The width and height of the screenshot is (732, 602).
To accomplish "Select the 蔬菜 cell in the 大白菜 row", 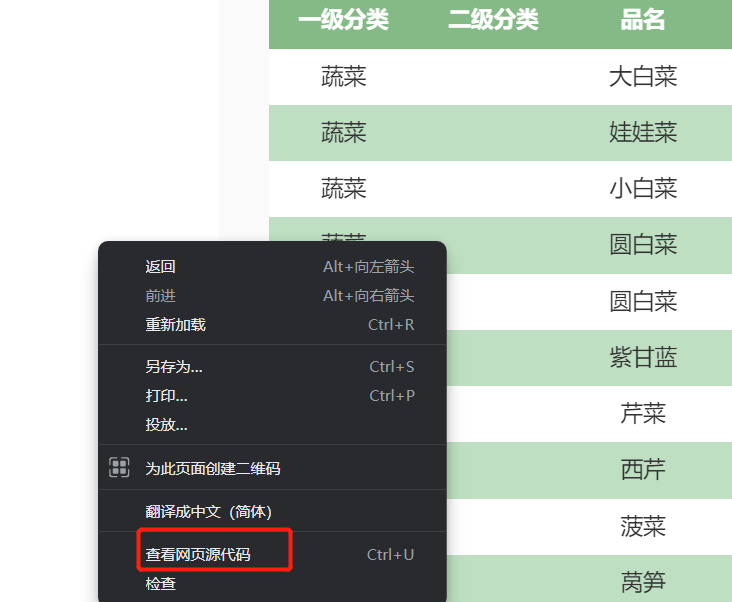I will [344, 77].
